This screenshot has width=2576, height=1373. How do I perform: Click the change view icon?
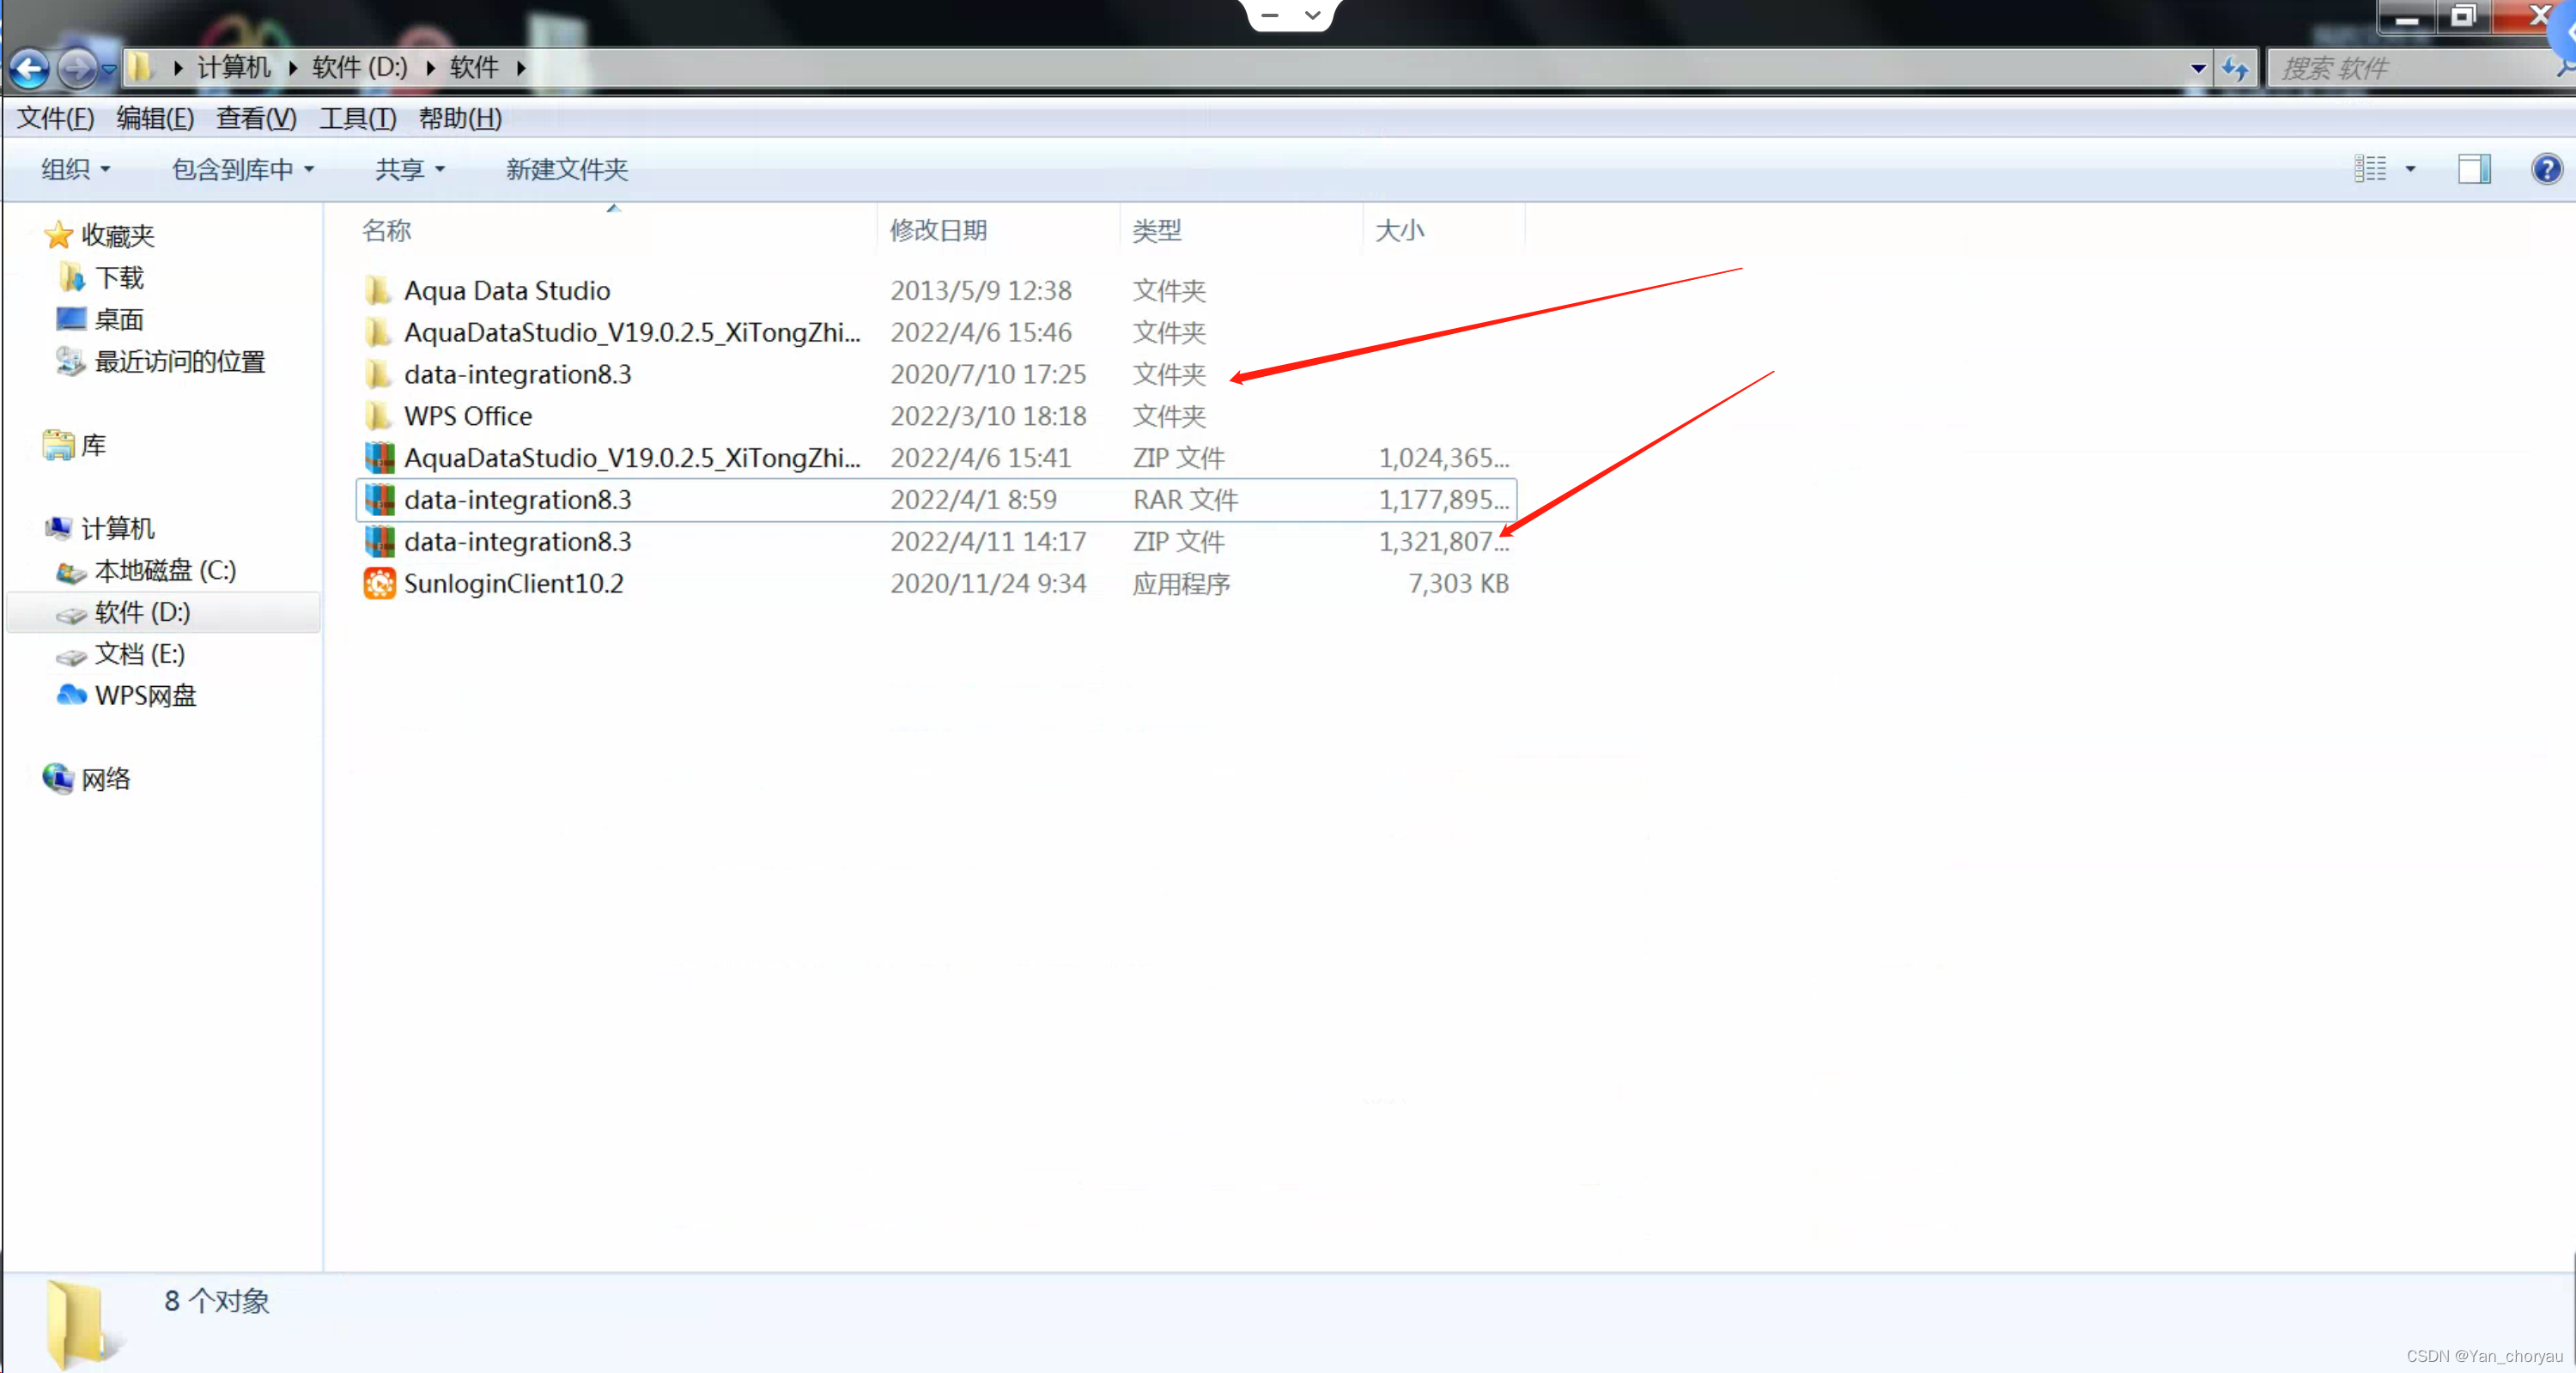pyautogui.click(x=2369, y=169)
